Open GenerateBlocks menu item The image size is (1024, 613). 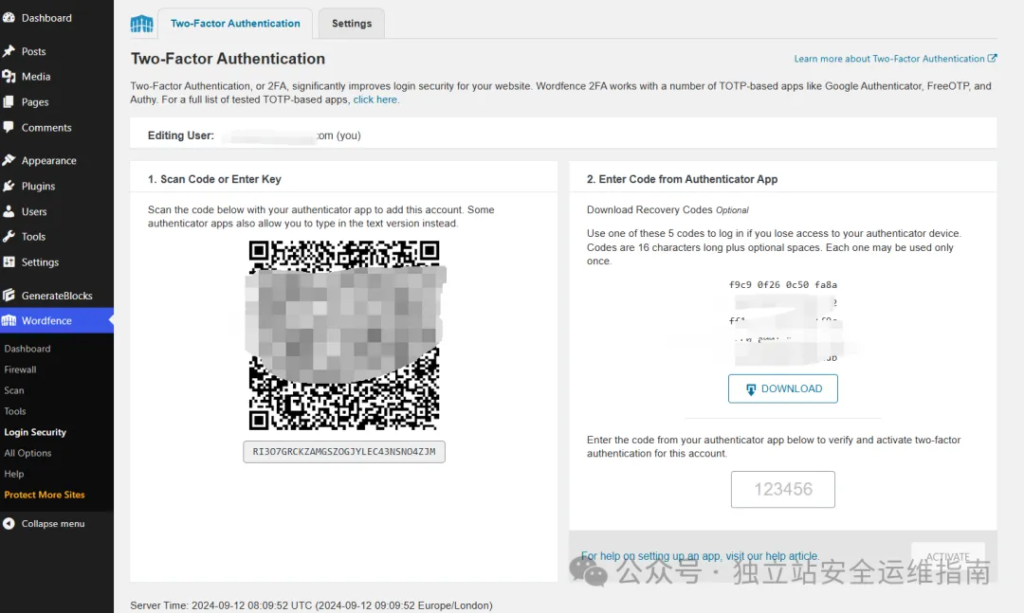[57, 295]
